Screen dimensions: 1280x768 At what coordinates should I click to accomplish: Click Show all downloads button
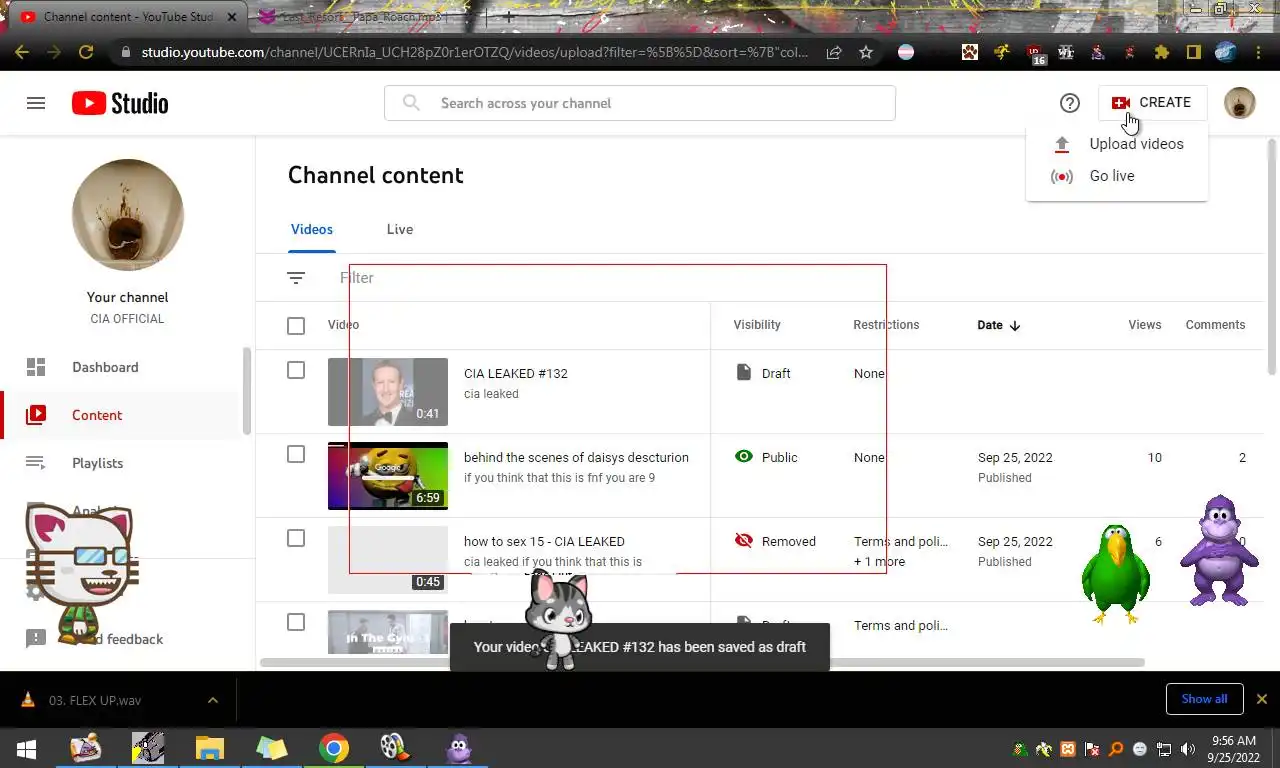pos(1204,699)
